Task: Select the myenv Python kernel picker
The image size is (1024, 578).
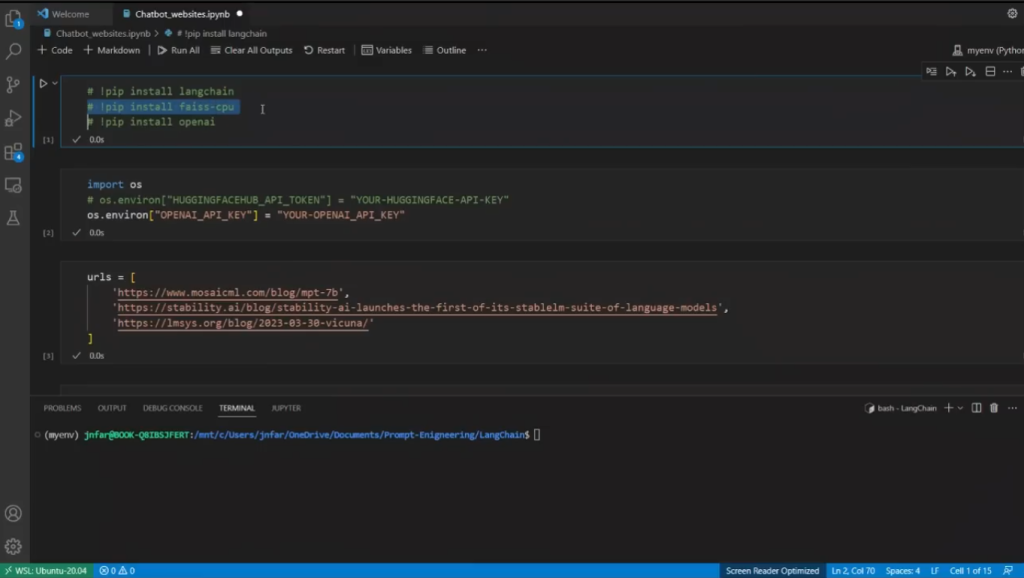Action: click(x=987, y=50)
